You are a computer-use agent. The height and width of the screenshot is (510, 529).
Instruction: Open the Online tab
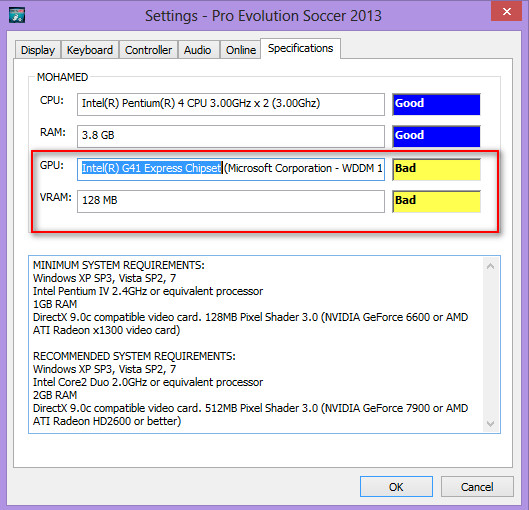pyautogui.click(x=241, y=50)
